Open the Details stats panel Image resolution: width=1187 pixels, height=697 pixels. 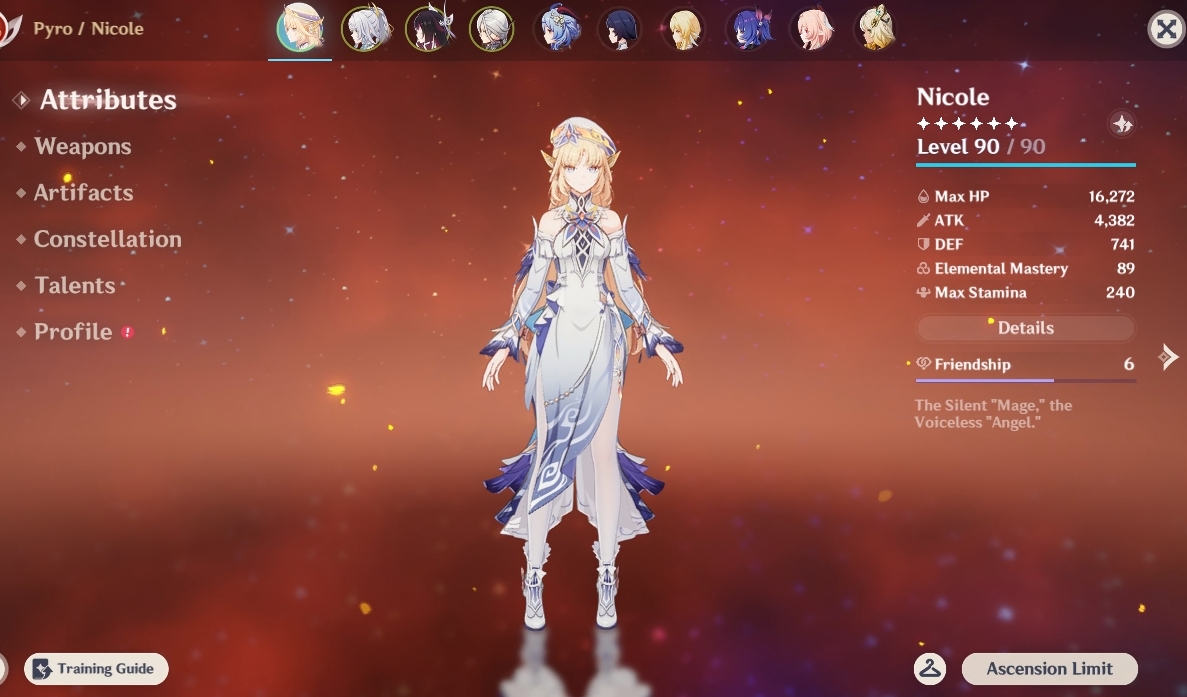1026,328
